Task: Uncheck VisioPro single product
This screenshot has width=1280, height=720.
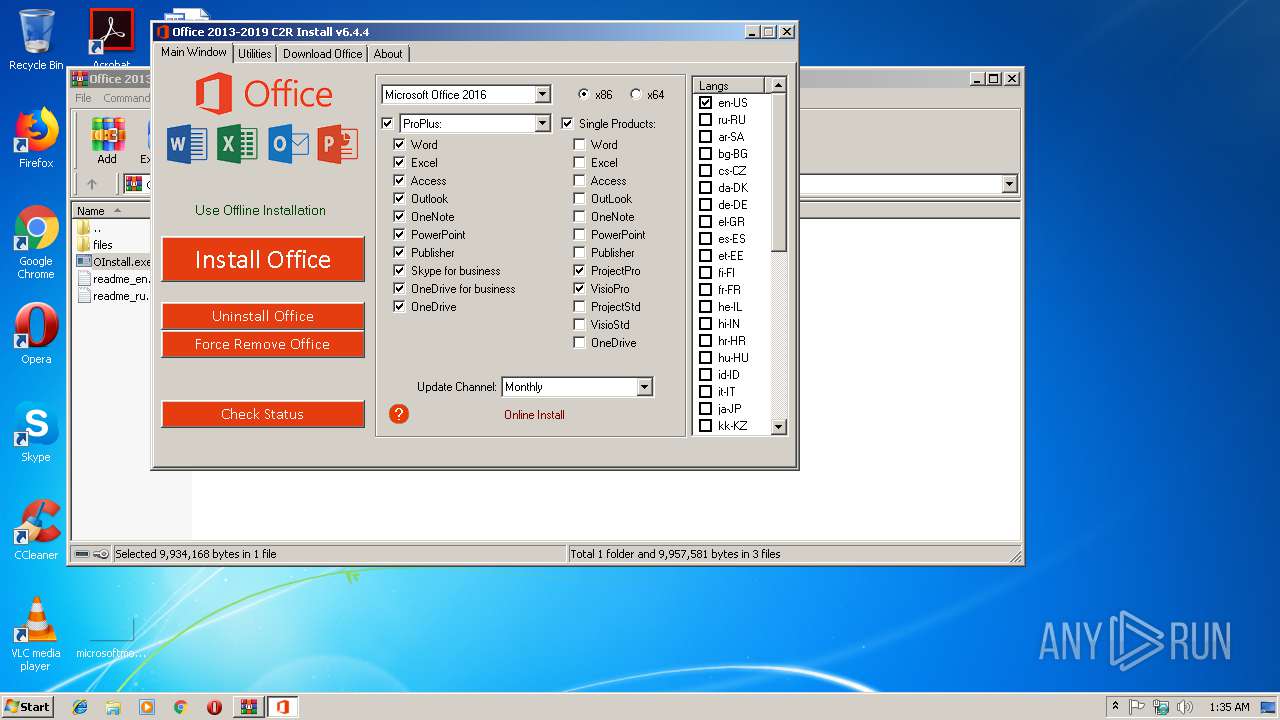Action: (x=580, y=289)
